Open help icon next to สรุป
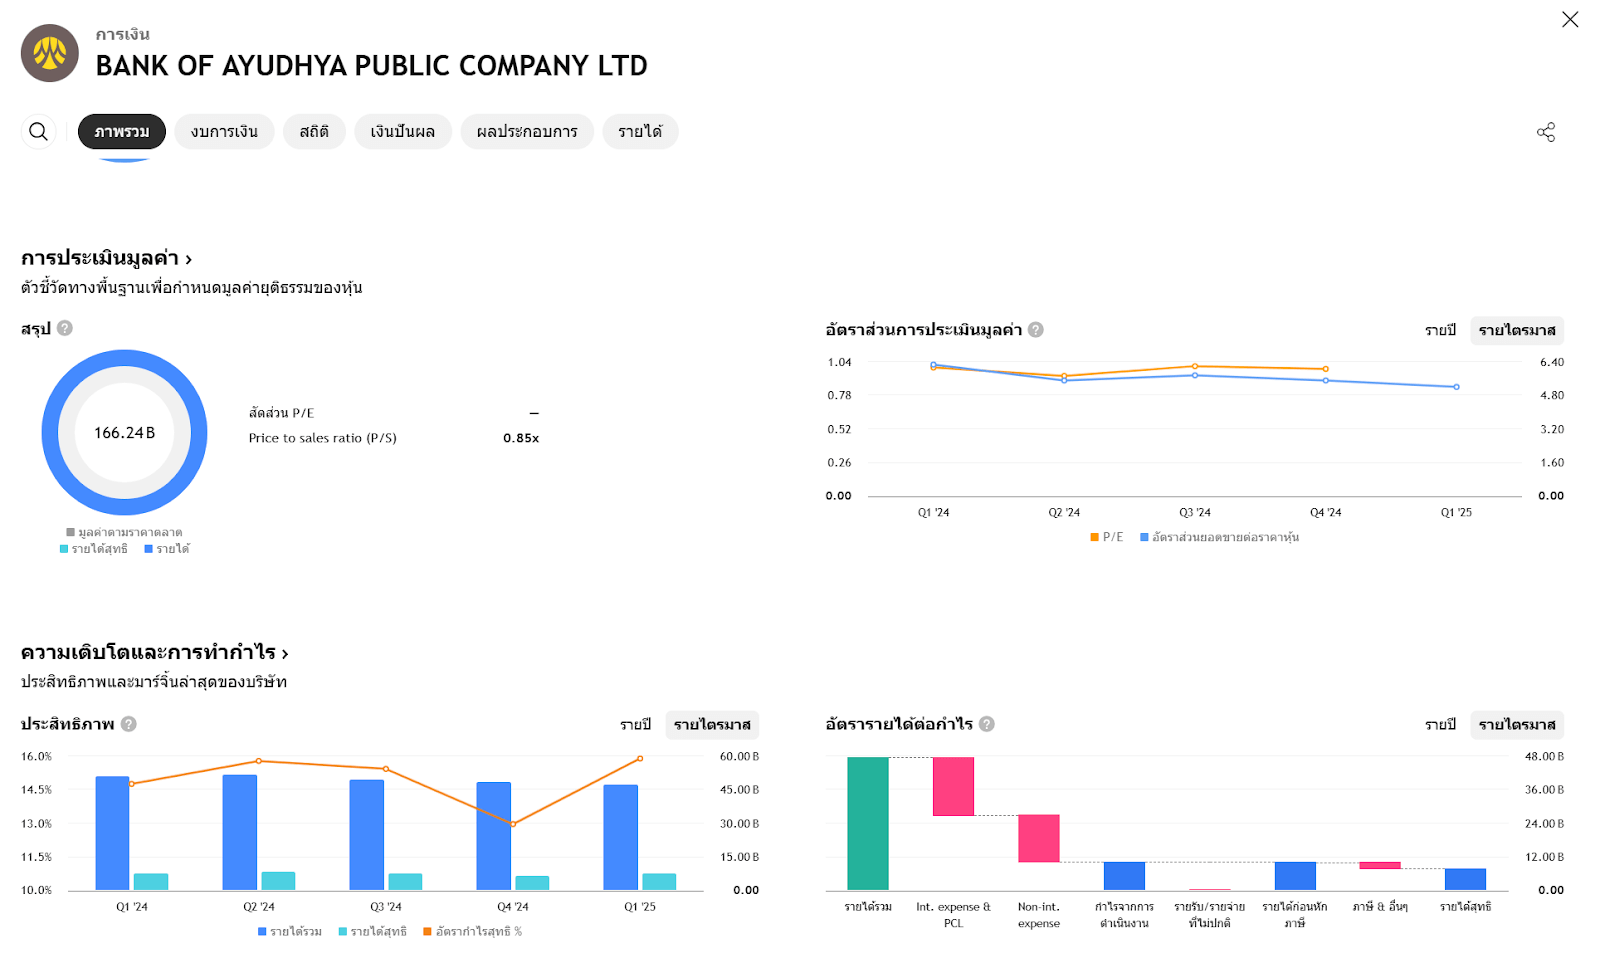 coord(65,328)
